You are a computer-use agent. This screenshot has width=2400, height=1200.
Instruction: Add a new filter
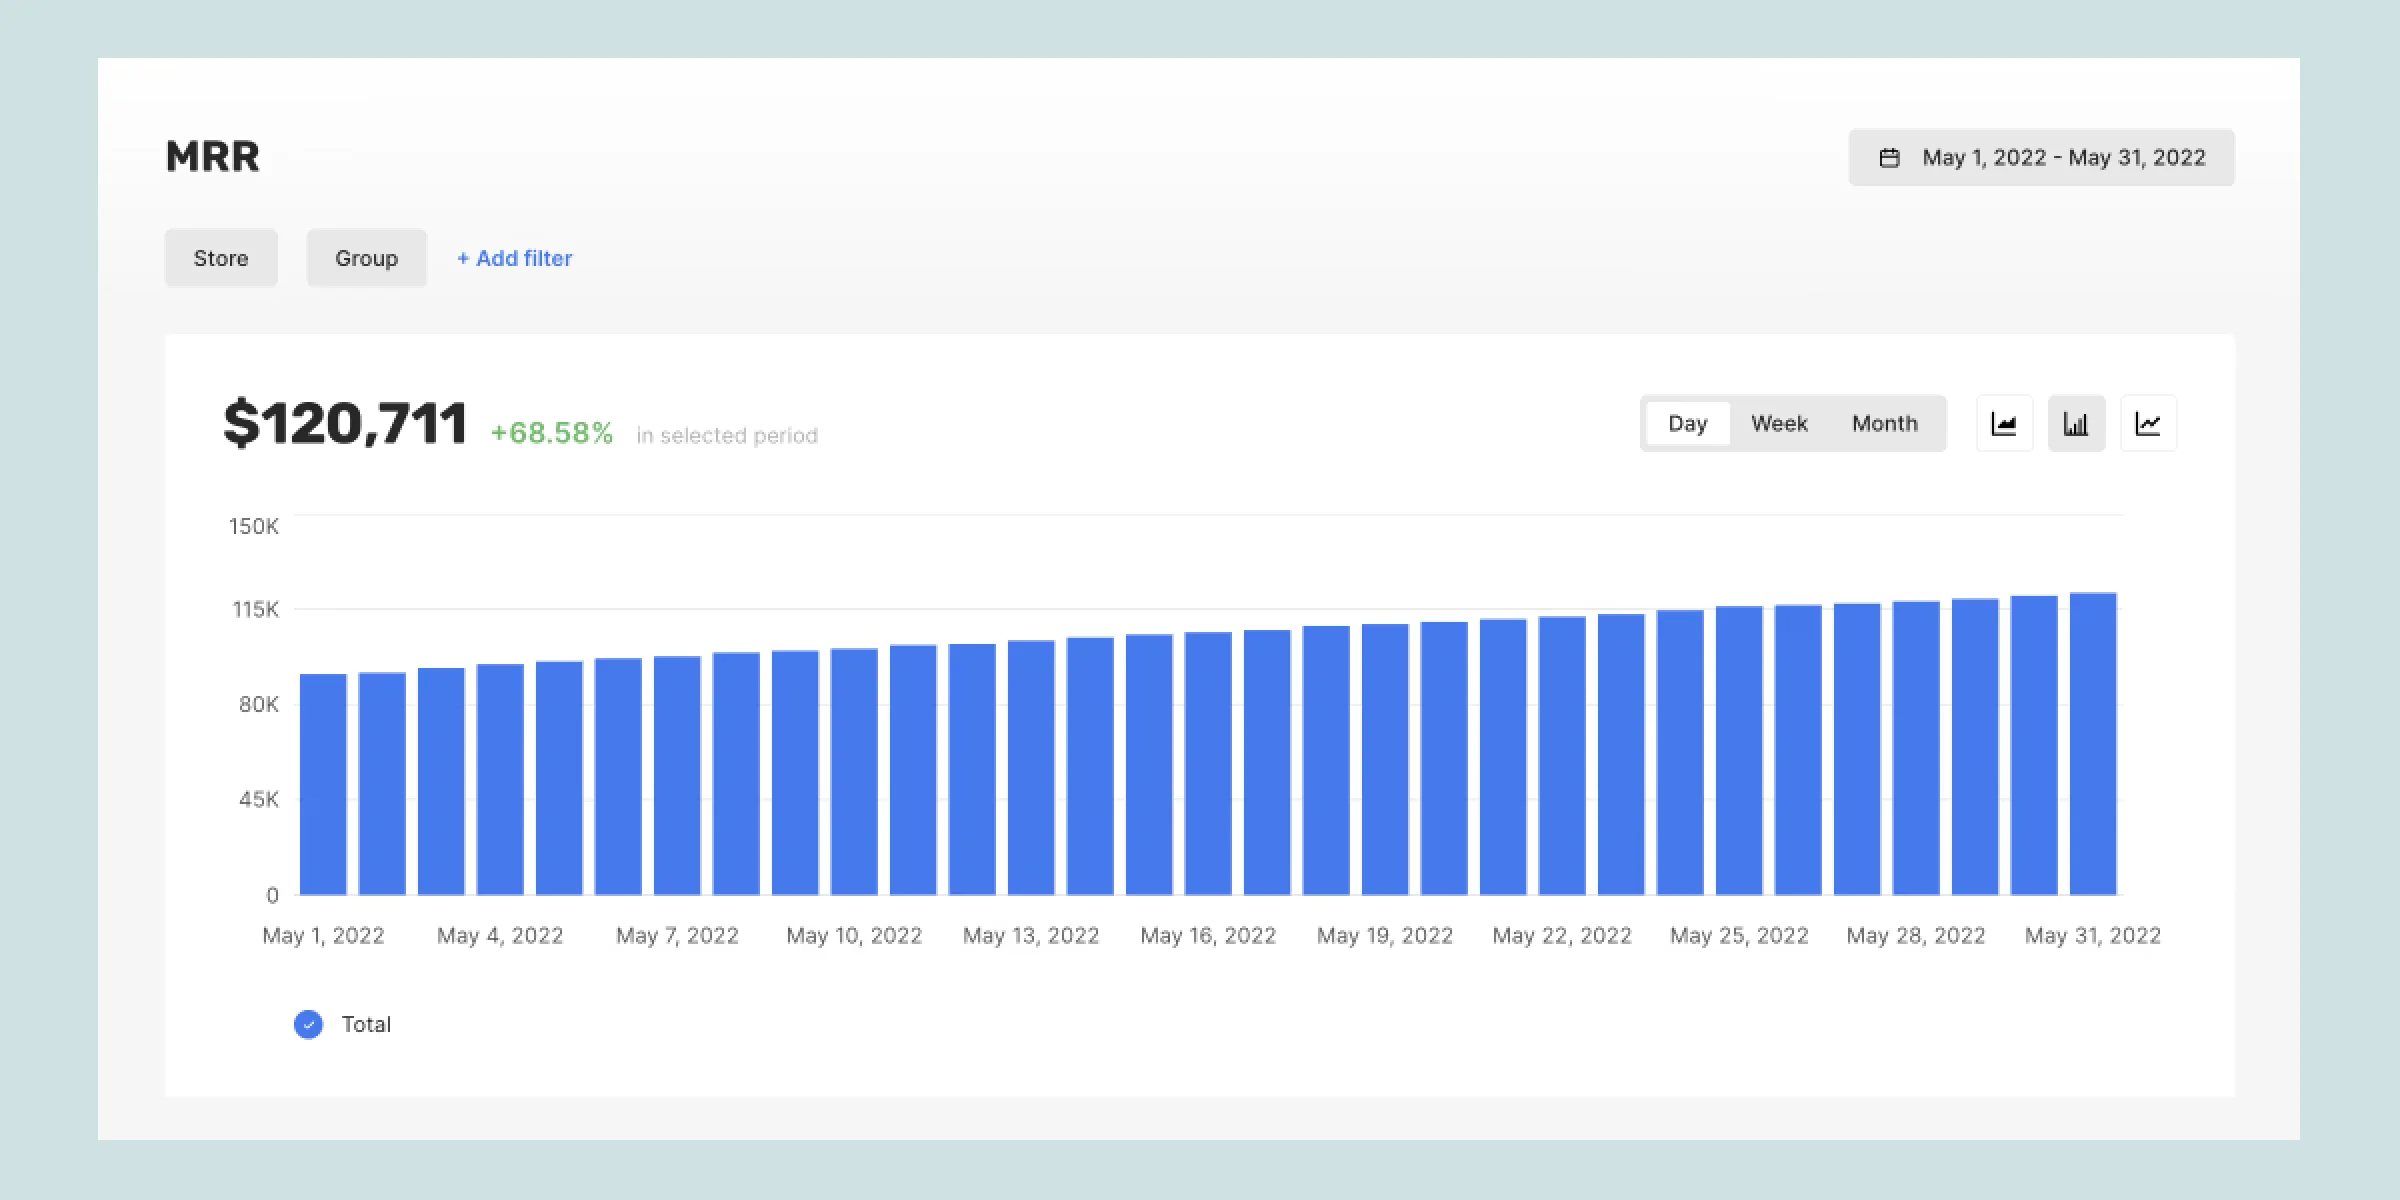514,258
